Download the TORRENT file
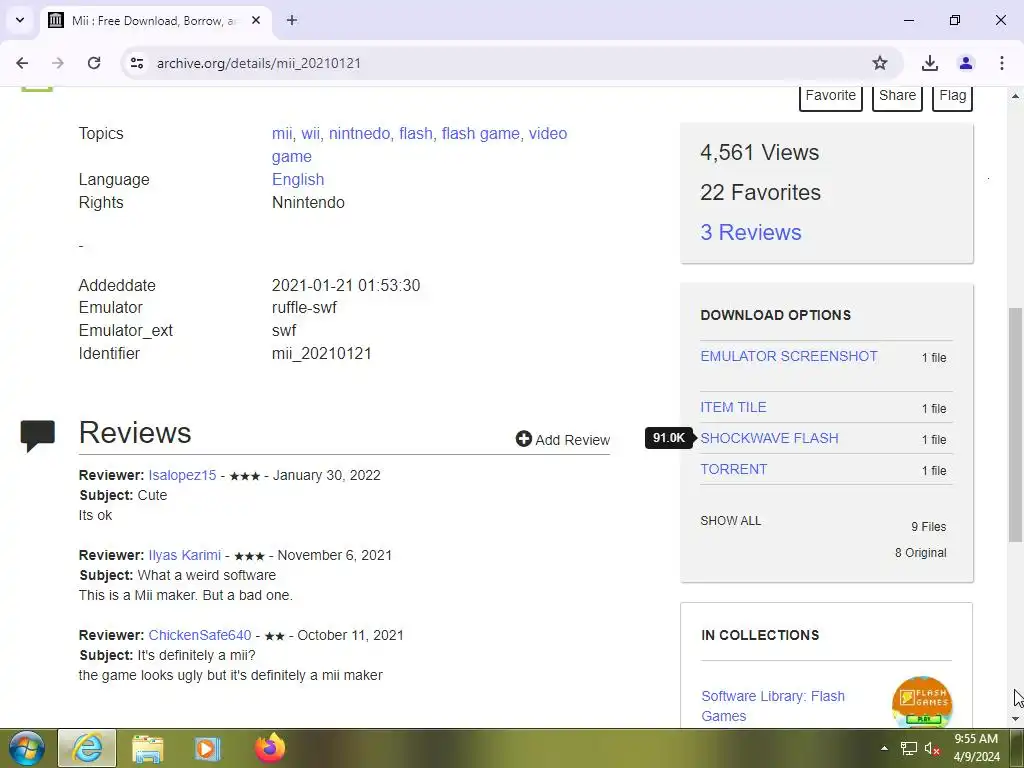The image size is (1024, 768). 733,470
